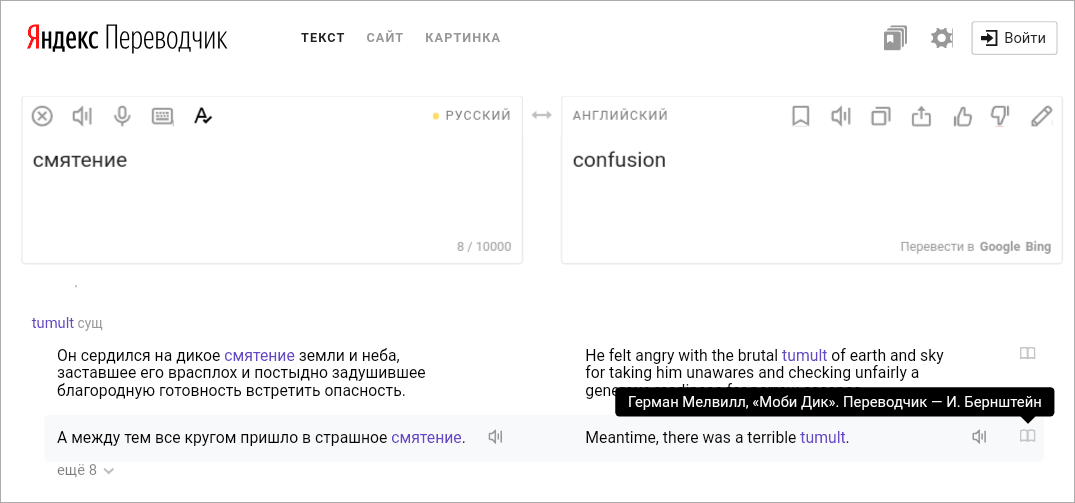The width and height of the screenshot is (1075, 503).
Task: Open the collections icon in header
Action: coord(894,39)
